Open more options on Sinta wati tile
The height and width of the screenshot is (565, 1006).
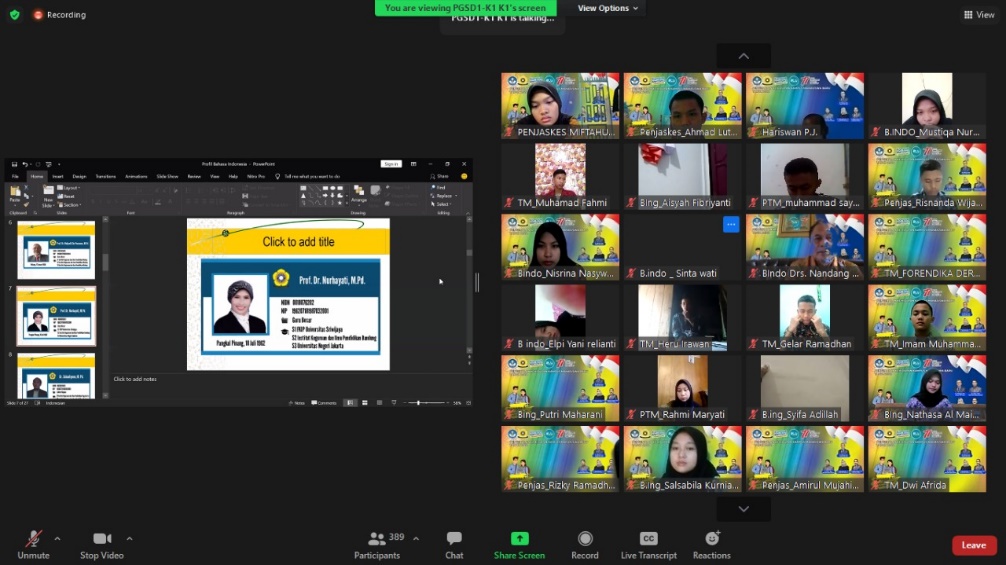point(731,224)
